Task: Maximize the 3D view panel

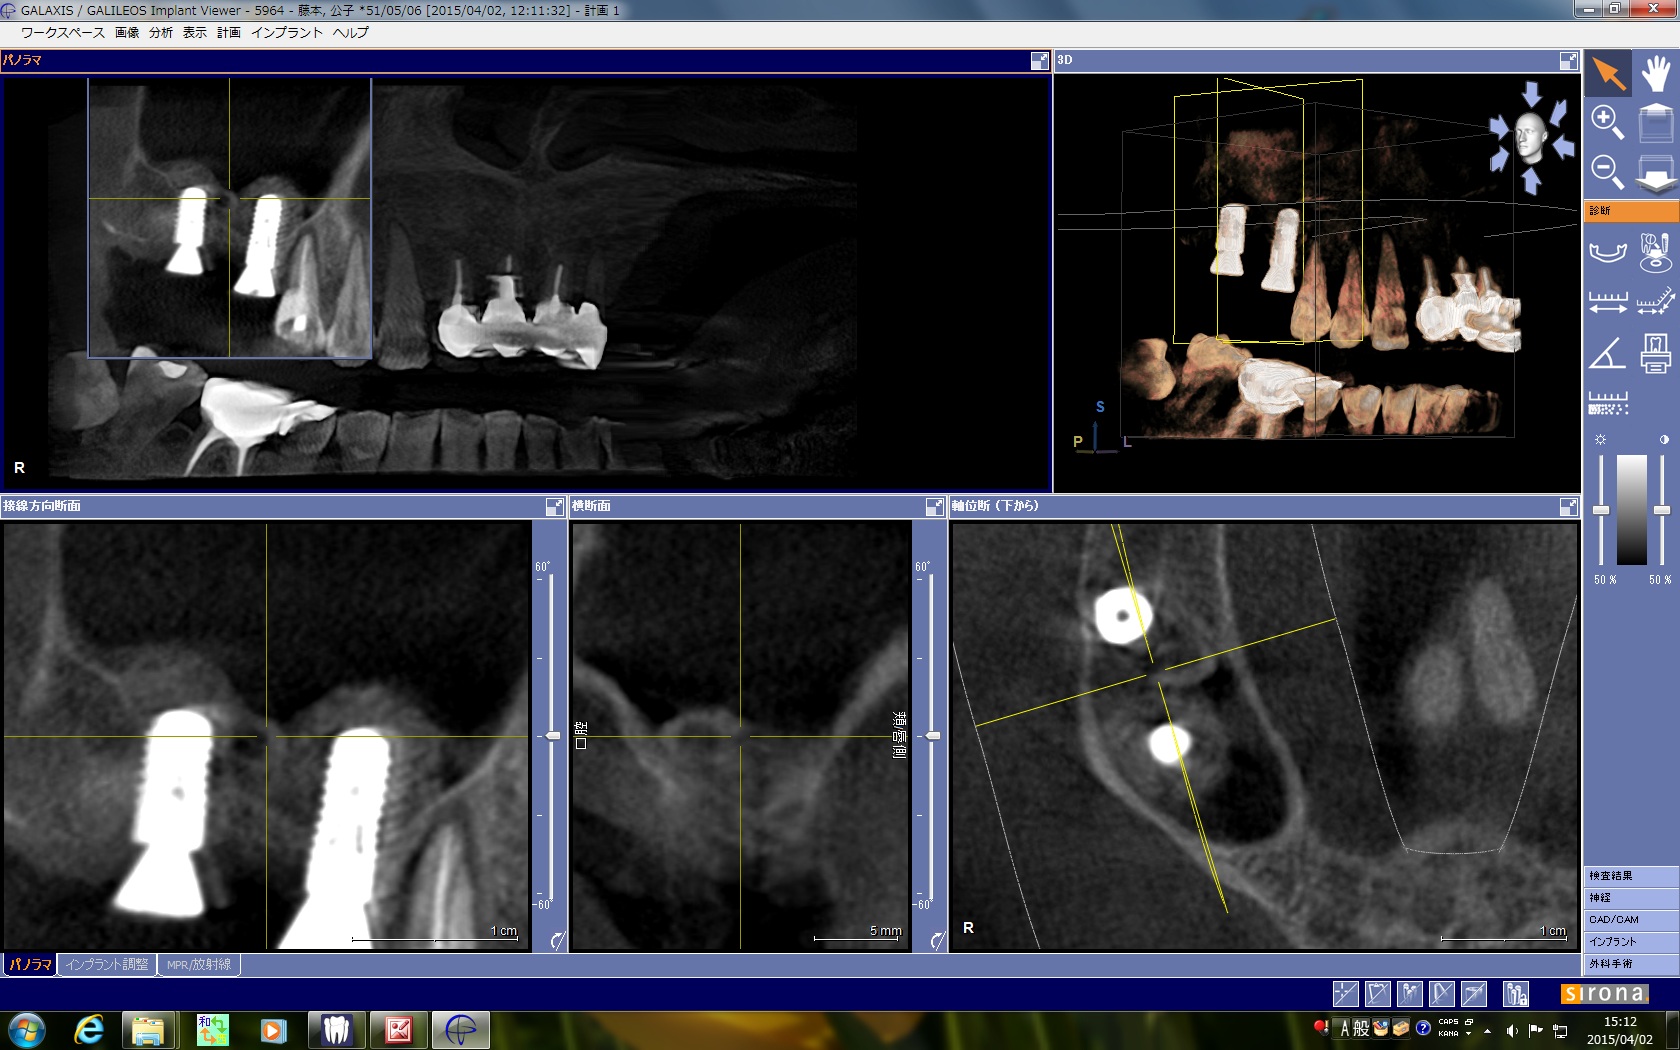Action: [x=1568, y=61]
